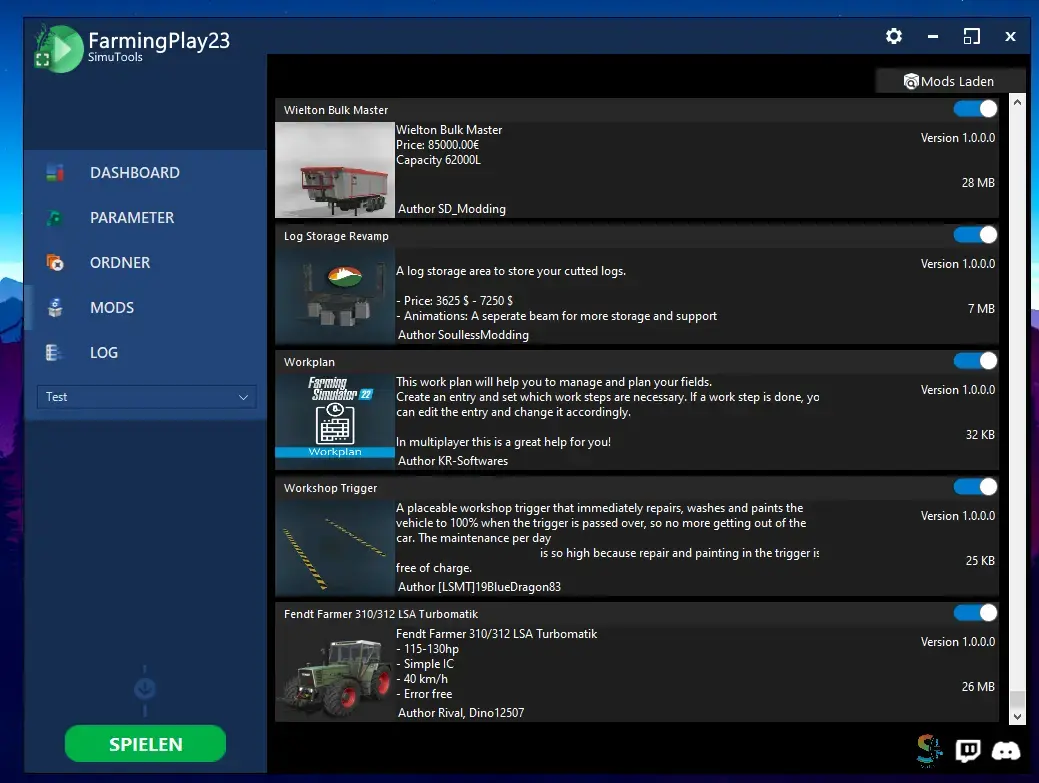Click the download arrow icon above Spielen
The image size is (1039, 783).
click(x=144, y=690)
